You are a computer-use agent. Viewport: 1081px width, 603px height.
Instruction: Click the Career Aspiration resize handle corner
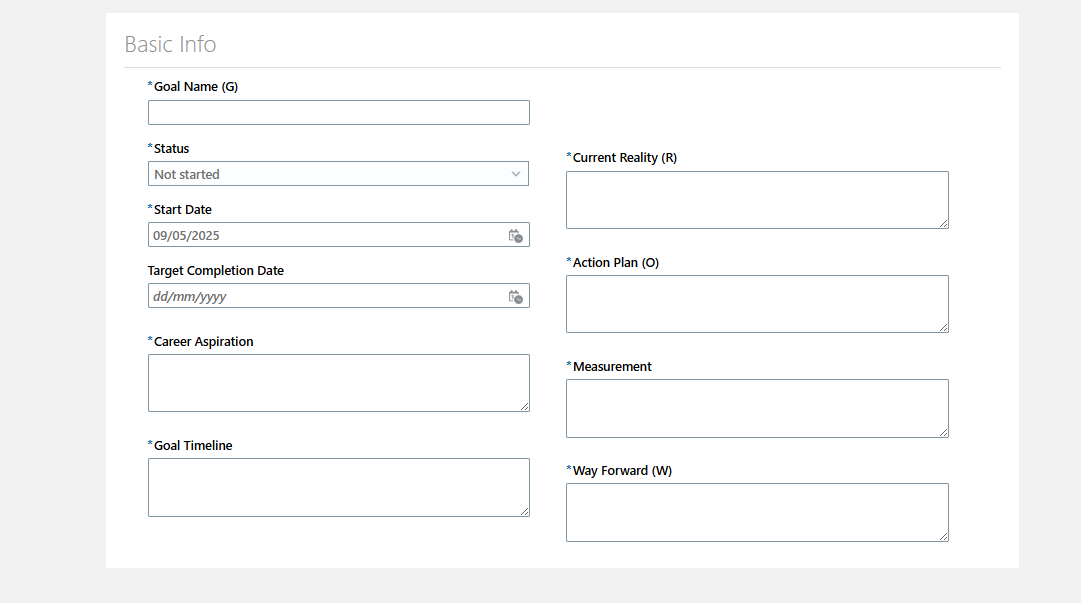[x=525, y=407]
